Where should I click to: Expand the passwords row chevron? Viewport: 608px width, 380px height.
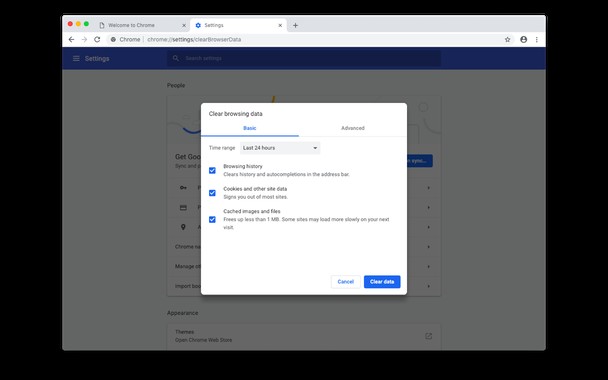(428, 188)
